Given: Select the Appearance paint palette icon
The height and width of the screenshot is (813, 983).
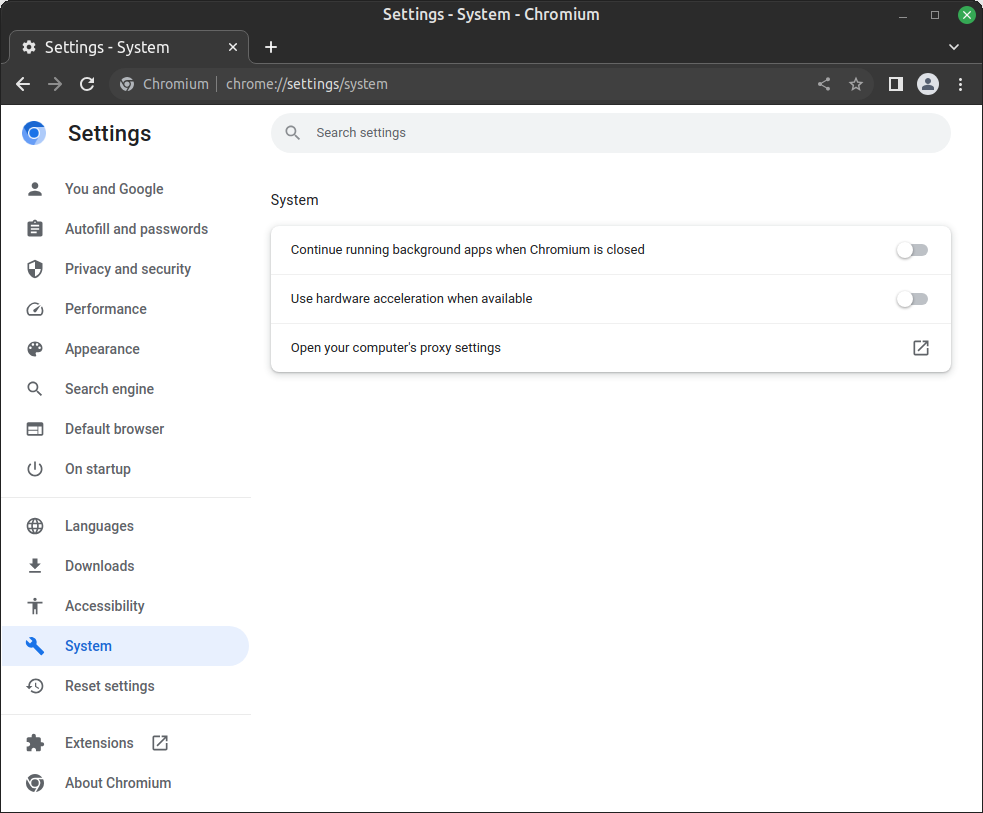Looking at the screenshot, I should coord(35,349).
